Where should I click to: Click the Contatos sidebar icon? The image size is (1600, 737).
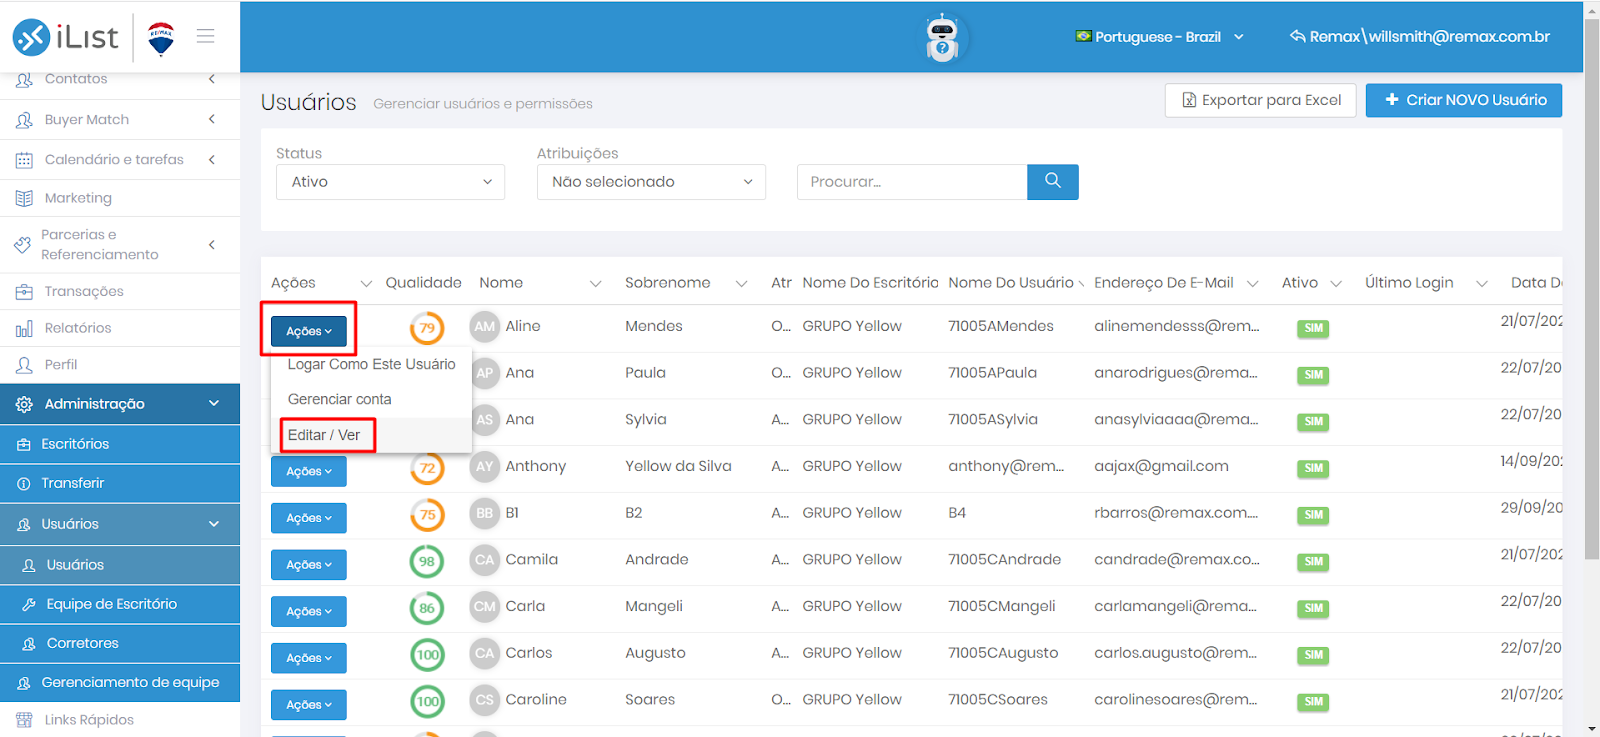click(24, 79)
